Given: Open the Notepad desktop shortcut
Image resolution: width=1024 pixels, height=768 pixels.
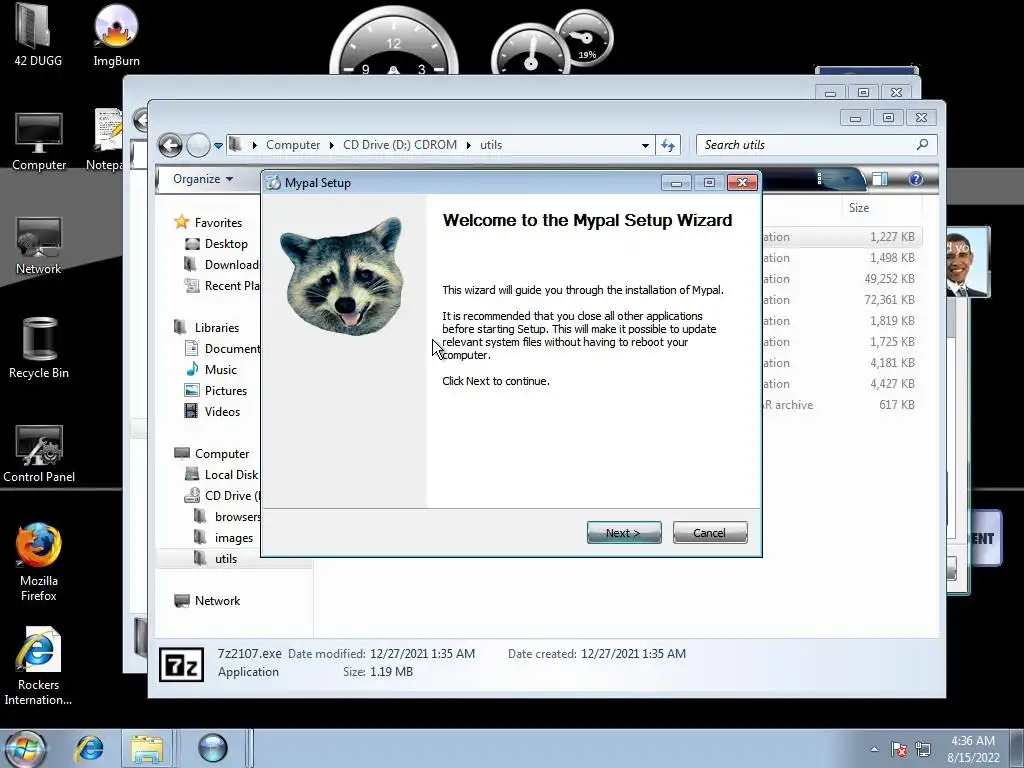Looking at the screenshot, I should click(104, 140).
